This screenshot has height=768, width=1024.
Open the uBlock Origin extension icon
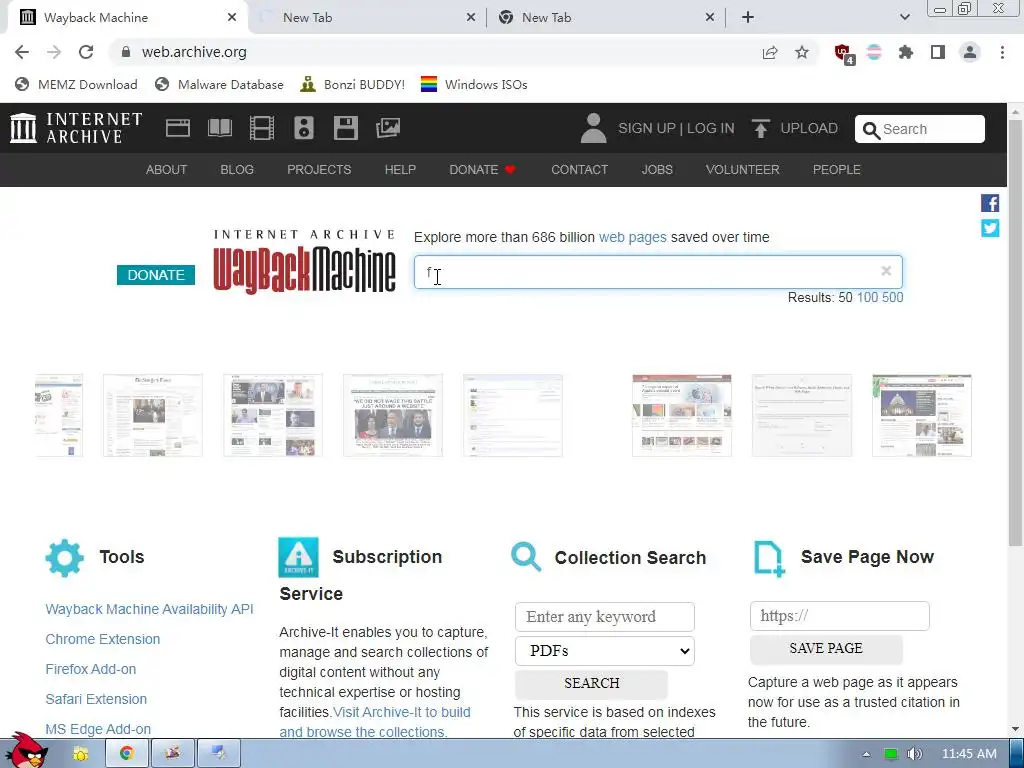pyautogui.click(x=844, y=54)
